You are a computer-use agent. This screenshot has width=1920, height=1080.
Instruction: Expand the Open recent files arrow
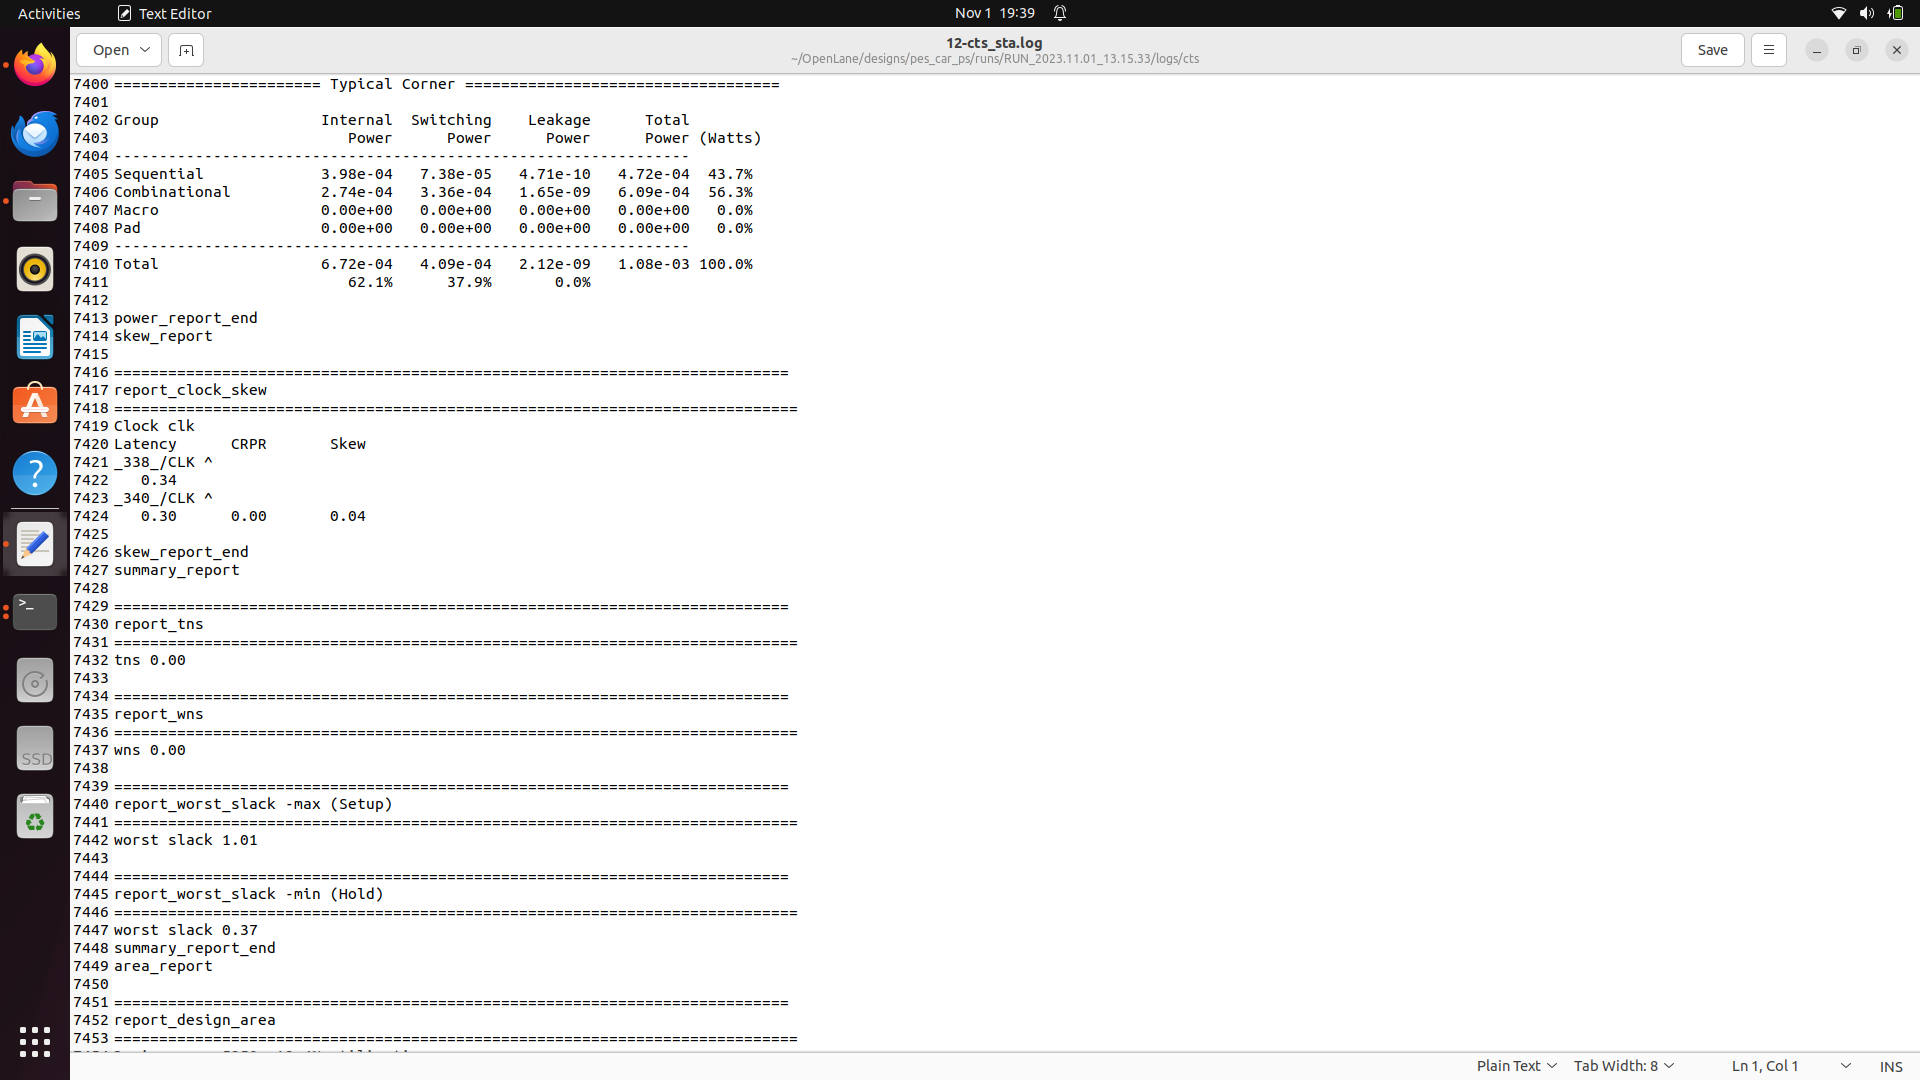click(x=145, y=50)
